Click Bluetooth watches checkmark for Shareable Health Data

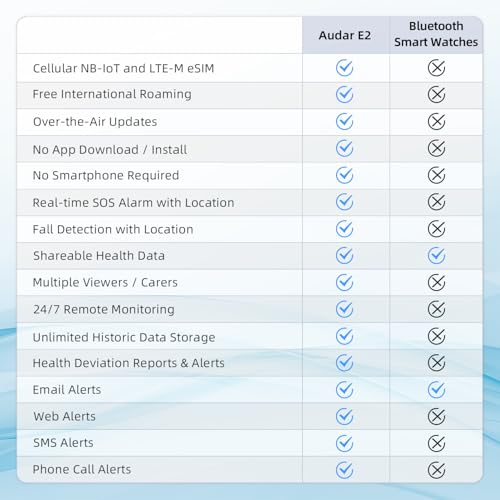click(x=436, y=256)
